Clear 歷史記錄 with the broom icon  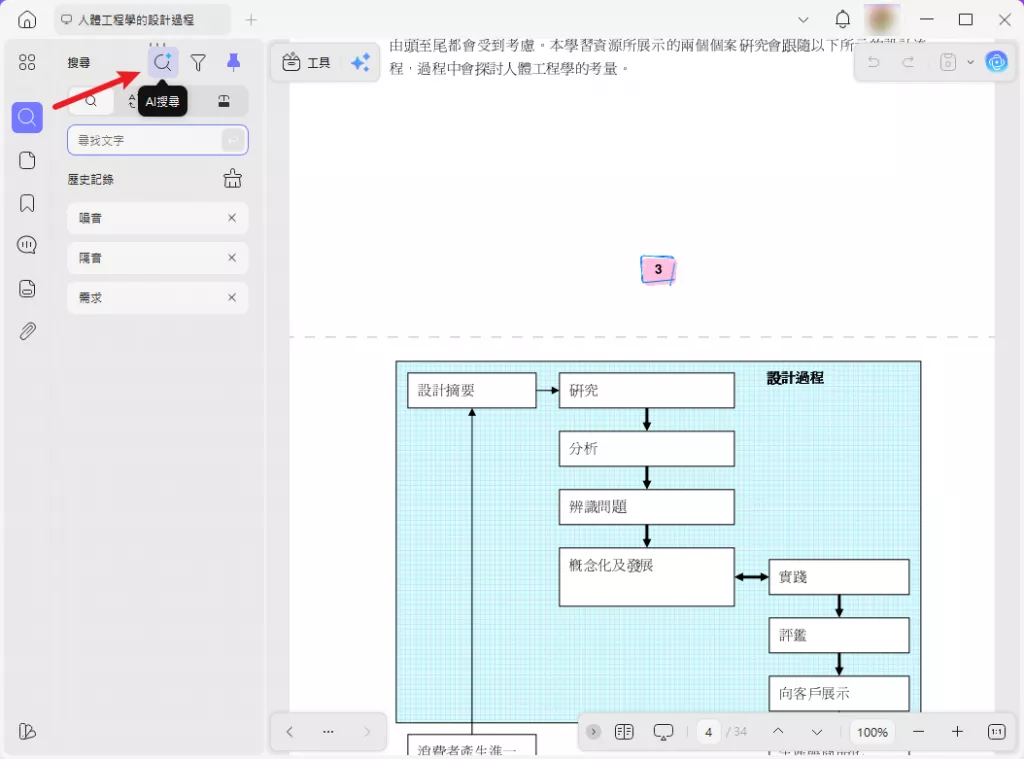232,179
